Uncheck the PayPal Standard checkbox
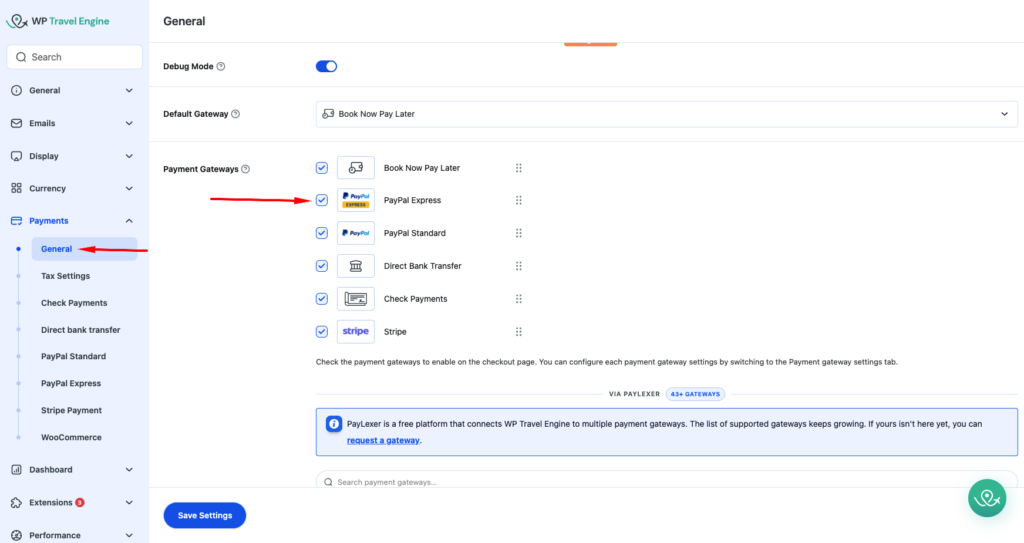This screenshot has height=543, width=1024. [x=322, y=233]
